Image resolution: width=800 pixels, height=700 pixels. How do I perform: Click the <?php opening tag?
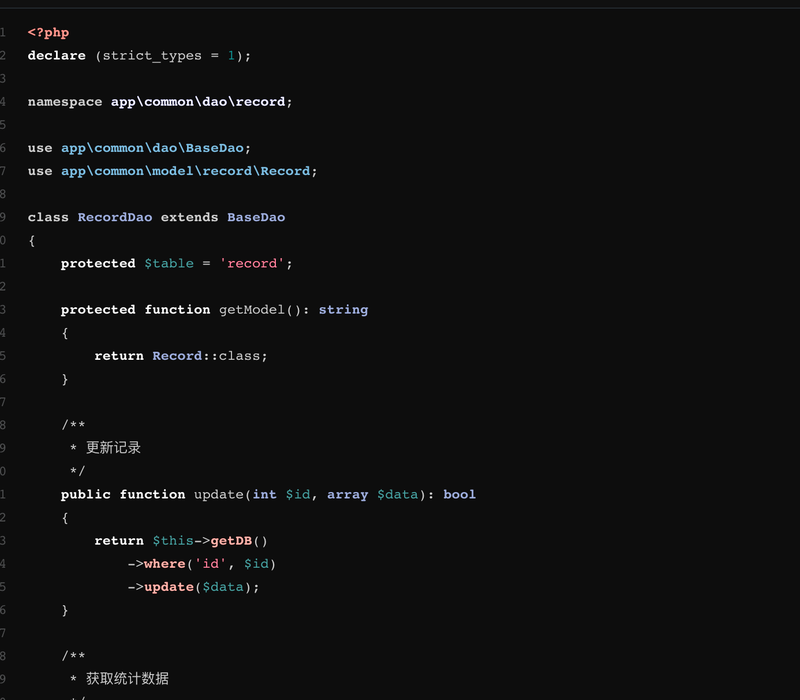tap(48, 33)
